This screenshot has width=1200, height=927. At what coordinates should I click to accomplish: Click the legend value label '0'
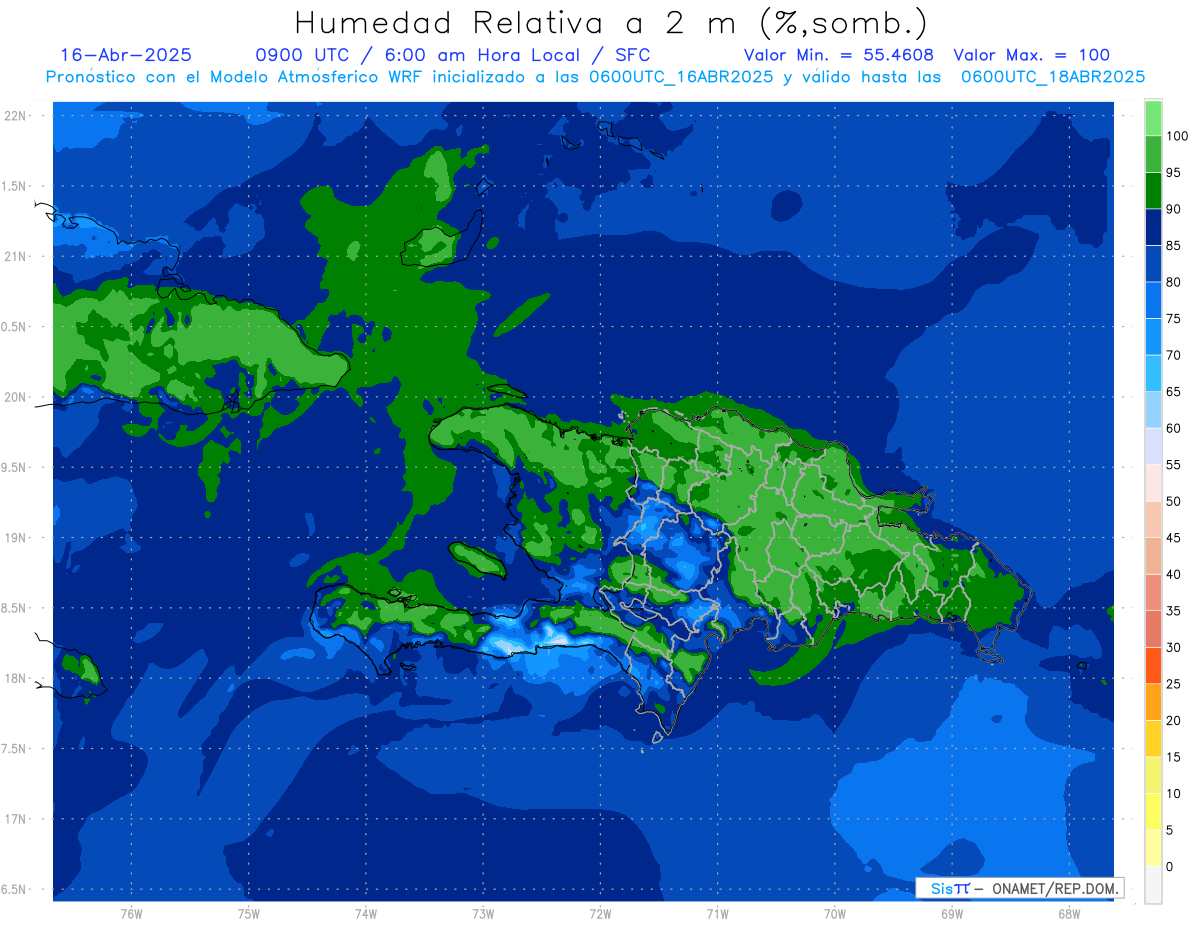point(1169,866)
